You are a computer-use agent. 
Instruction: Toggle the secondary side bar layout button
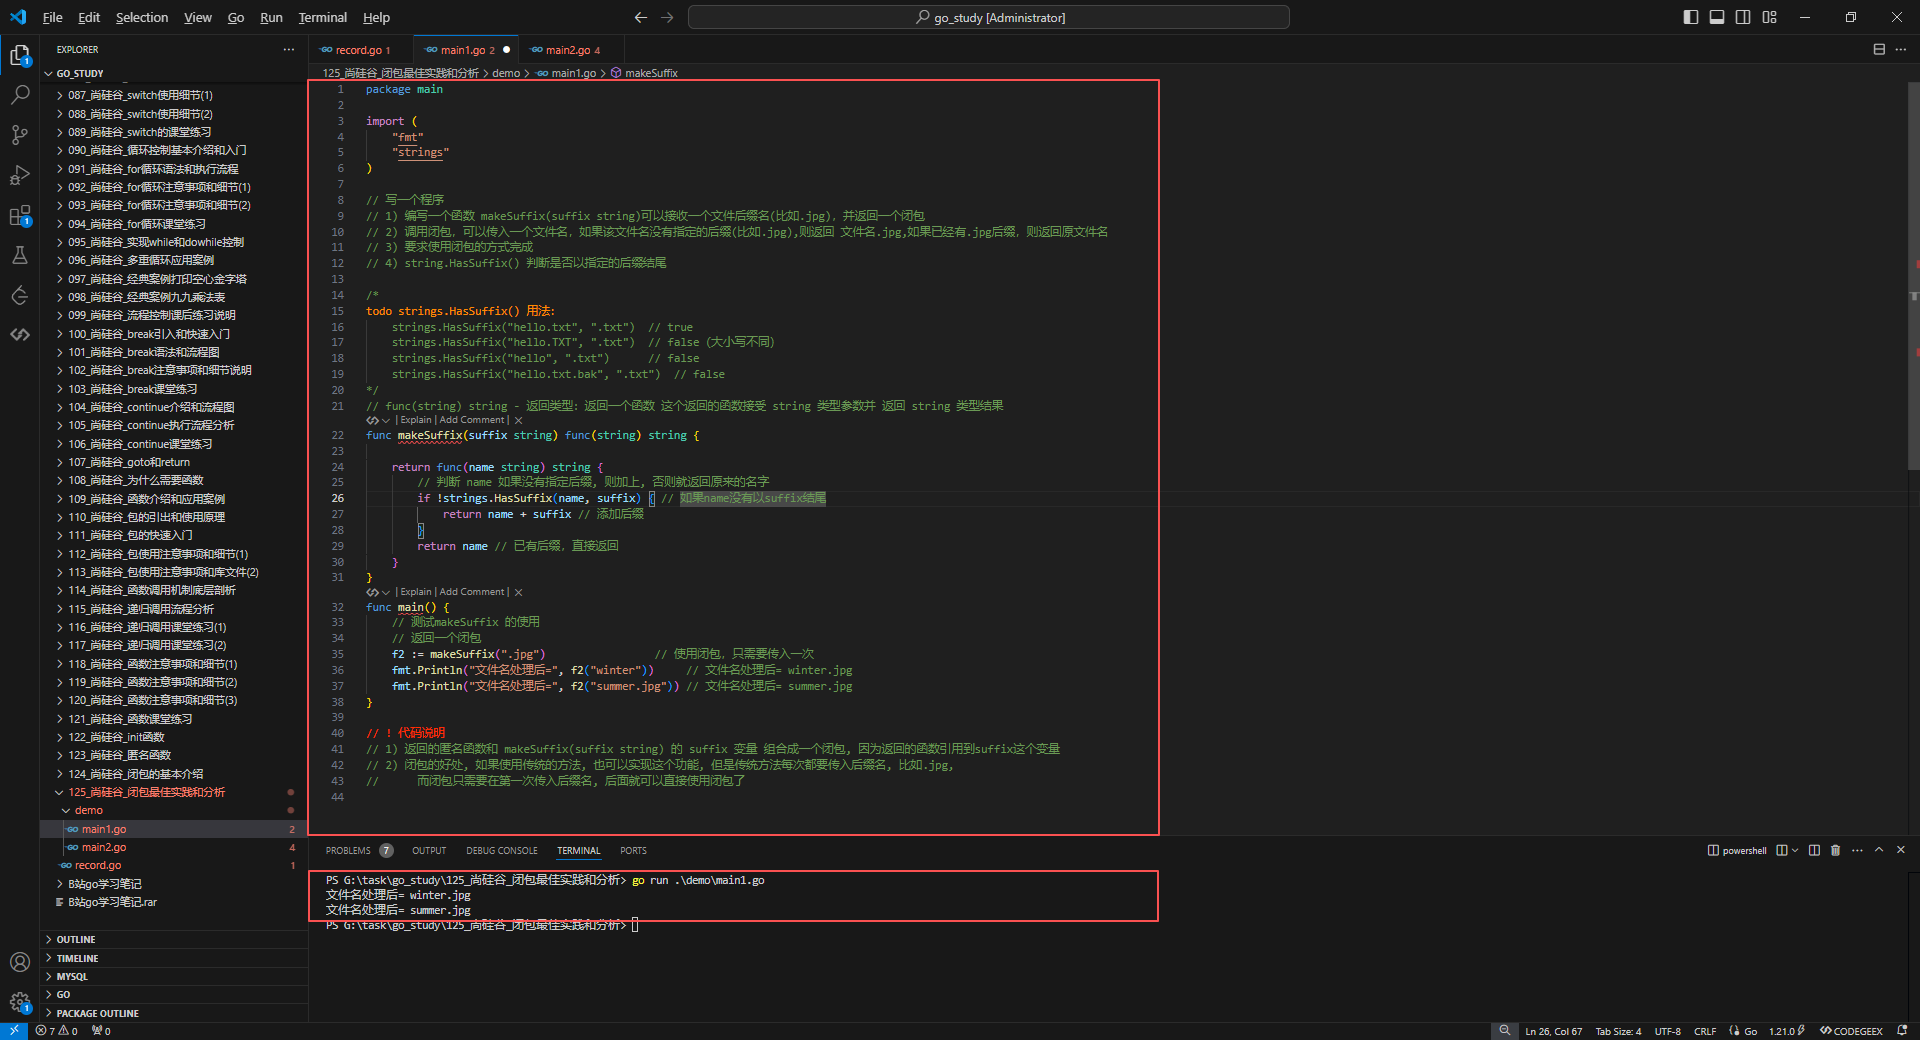[x=1743, y=17]
